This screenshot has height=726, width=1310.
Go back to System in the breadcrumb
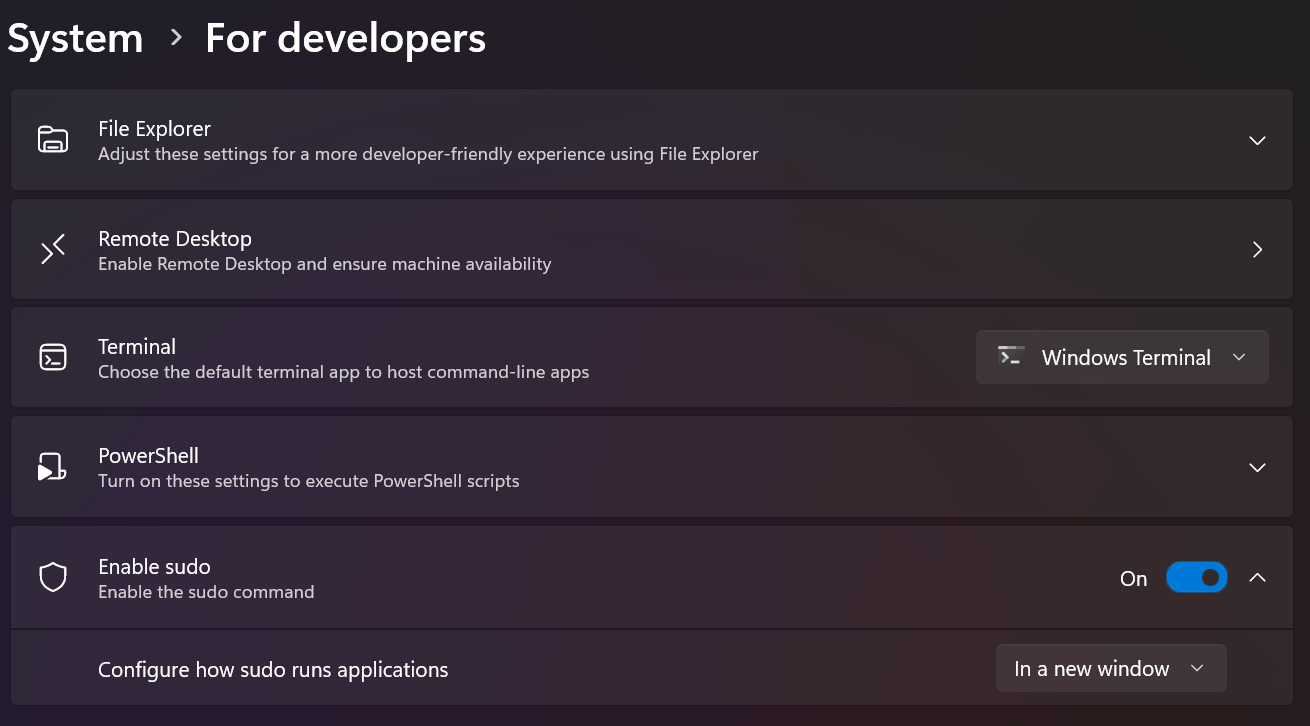75,38
